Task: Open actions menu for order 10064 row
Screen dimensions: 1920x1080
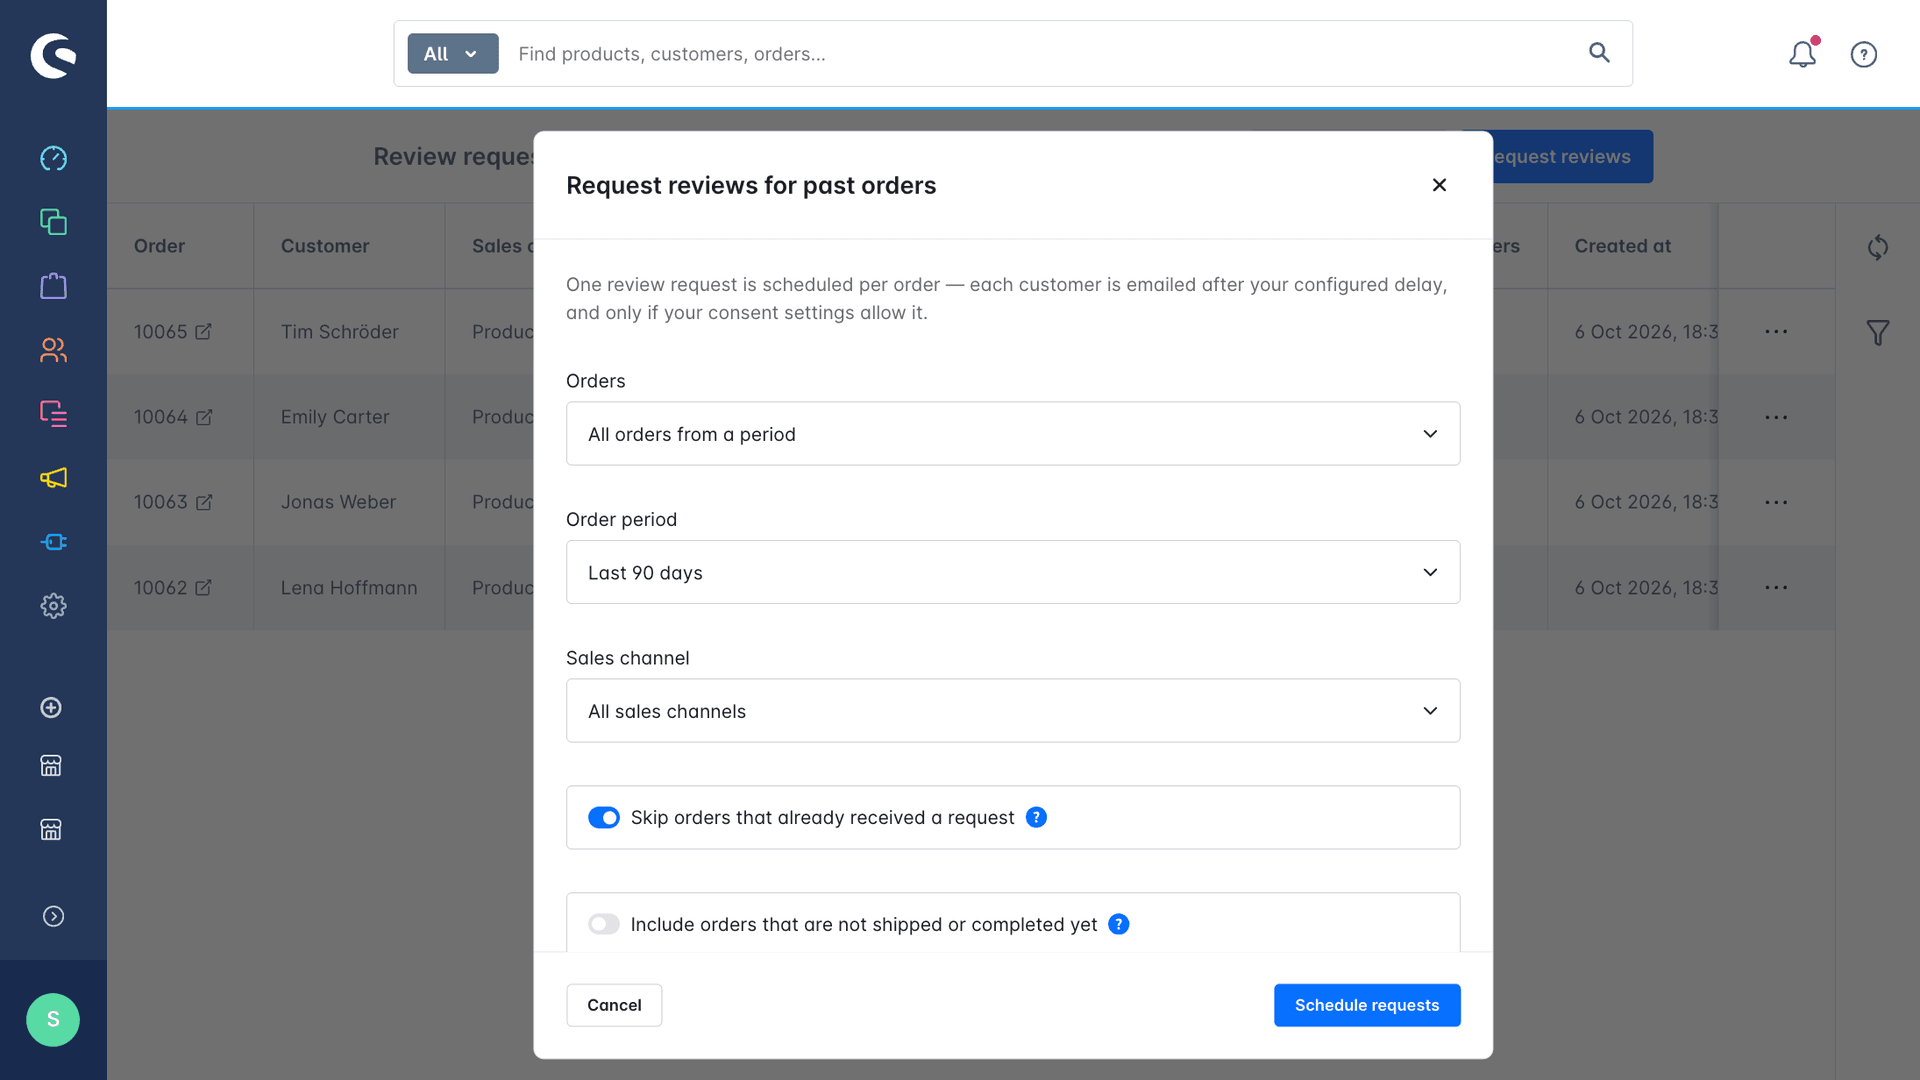Action: pyautogui.click(x=1776, y=417)
